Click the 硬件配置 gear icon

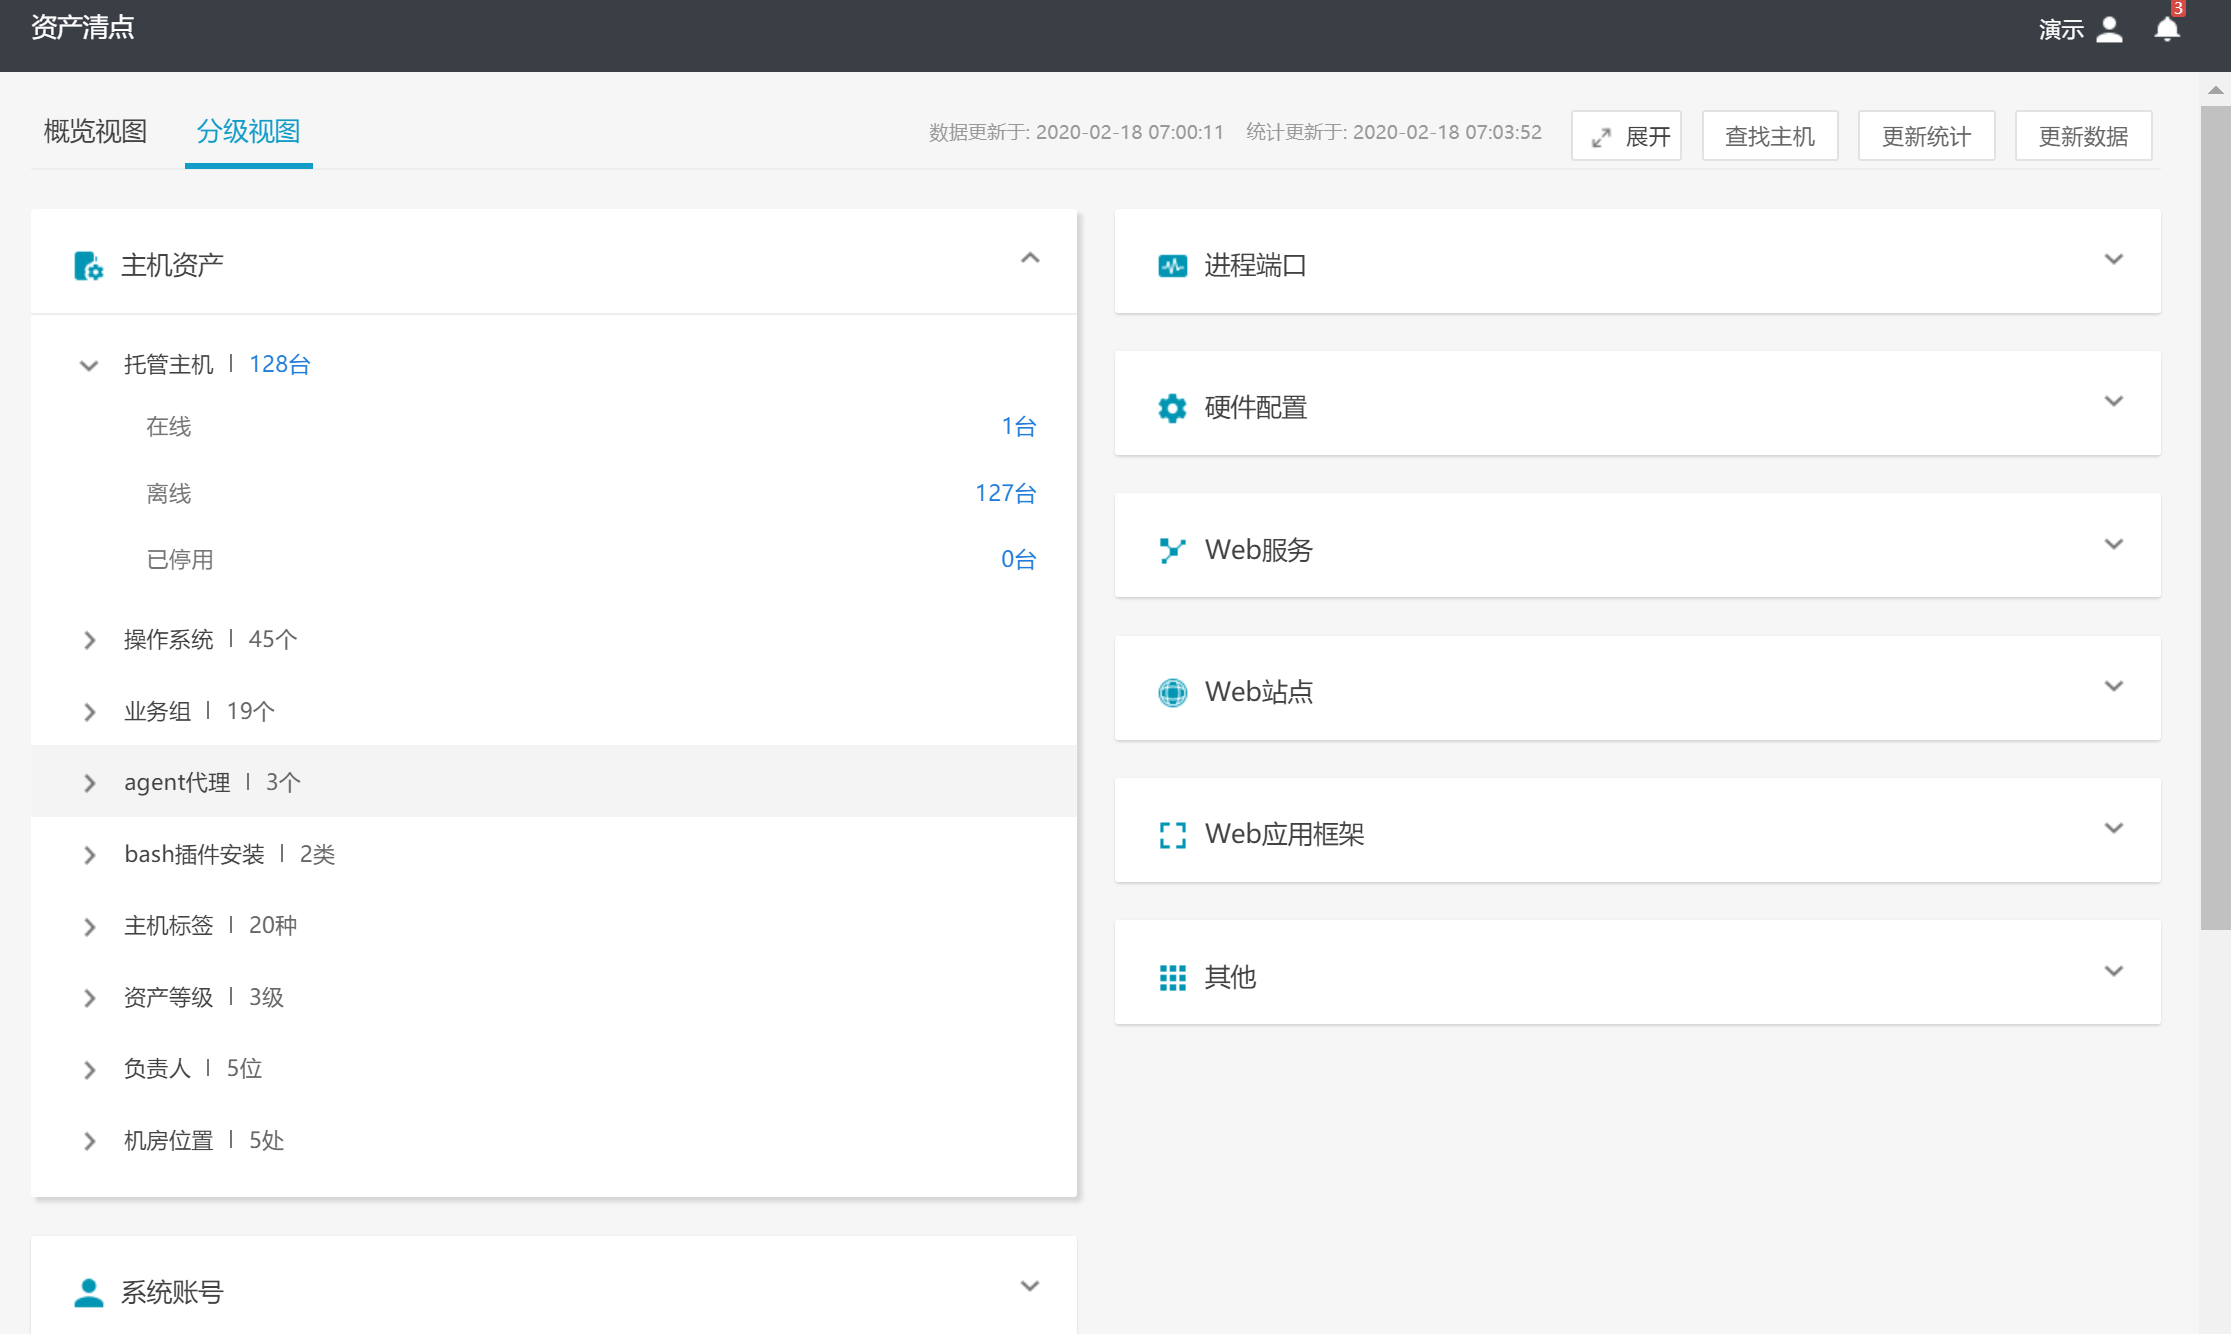[x=1172, y=408]
